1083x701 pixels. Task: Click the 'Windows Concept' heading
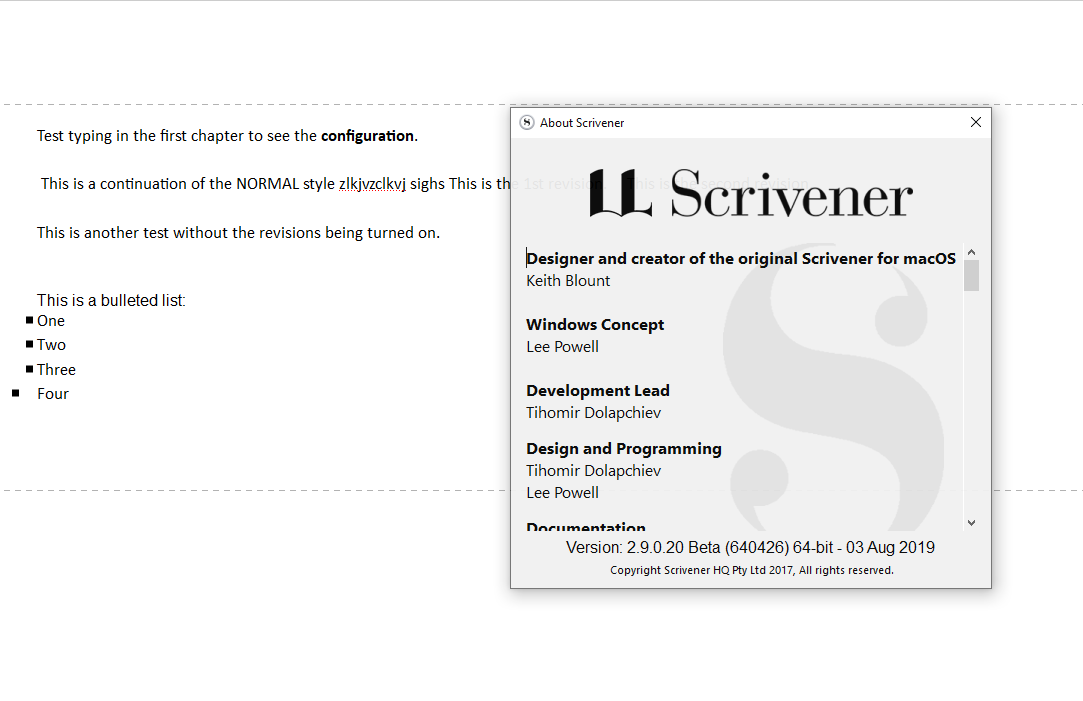pos(595,325)
